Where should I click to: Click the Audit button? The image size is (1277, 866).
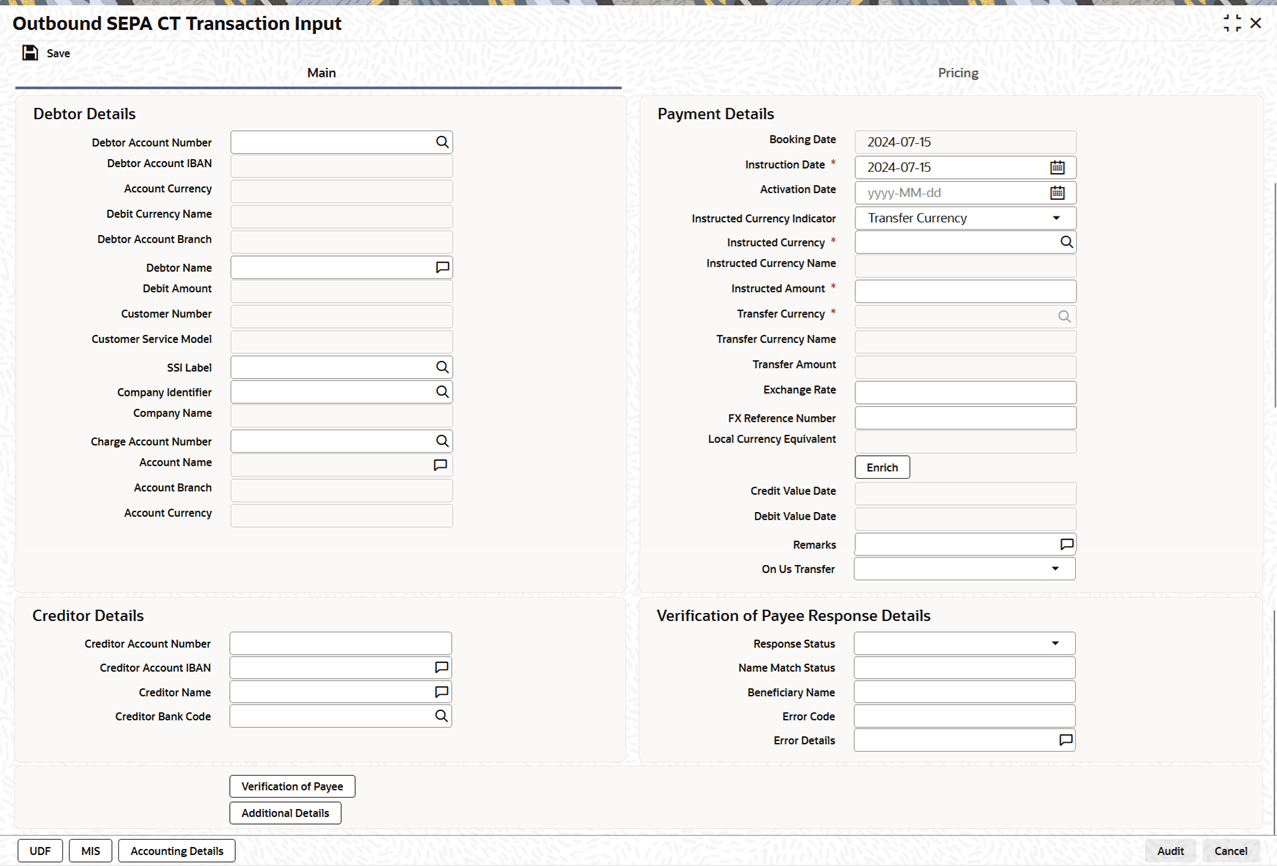(x=1170, y=851)
